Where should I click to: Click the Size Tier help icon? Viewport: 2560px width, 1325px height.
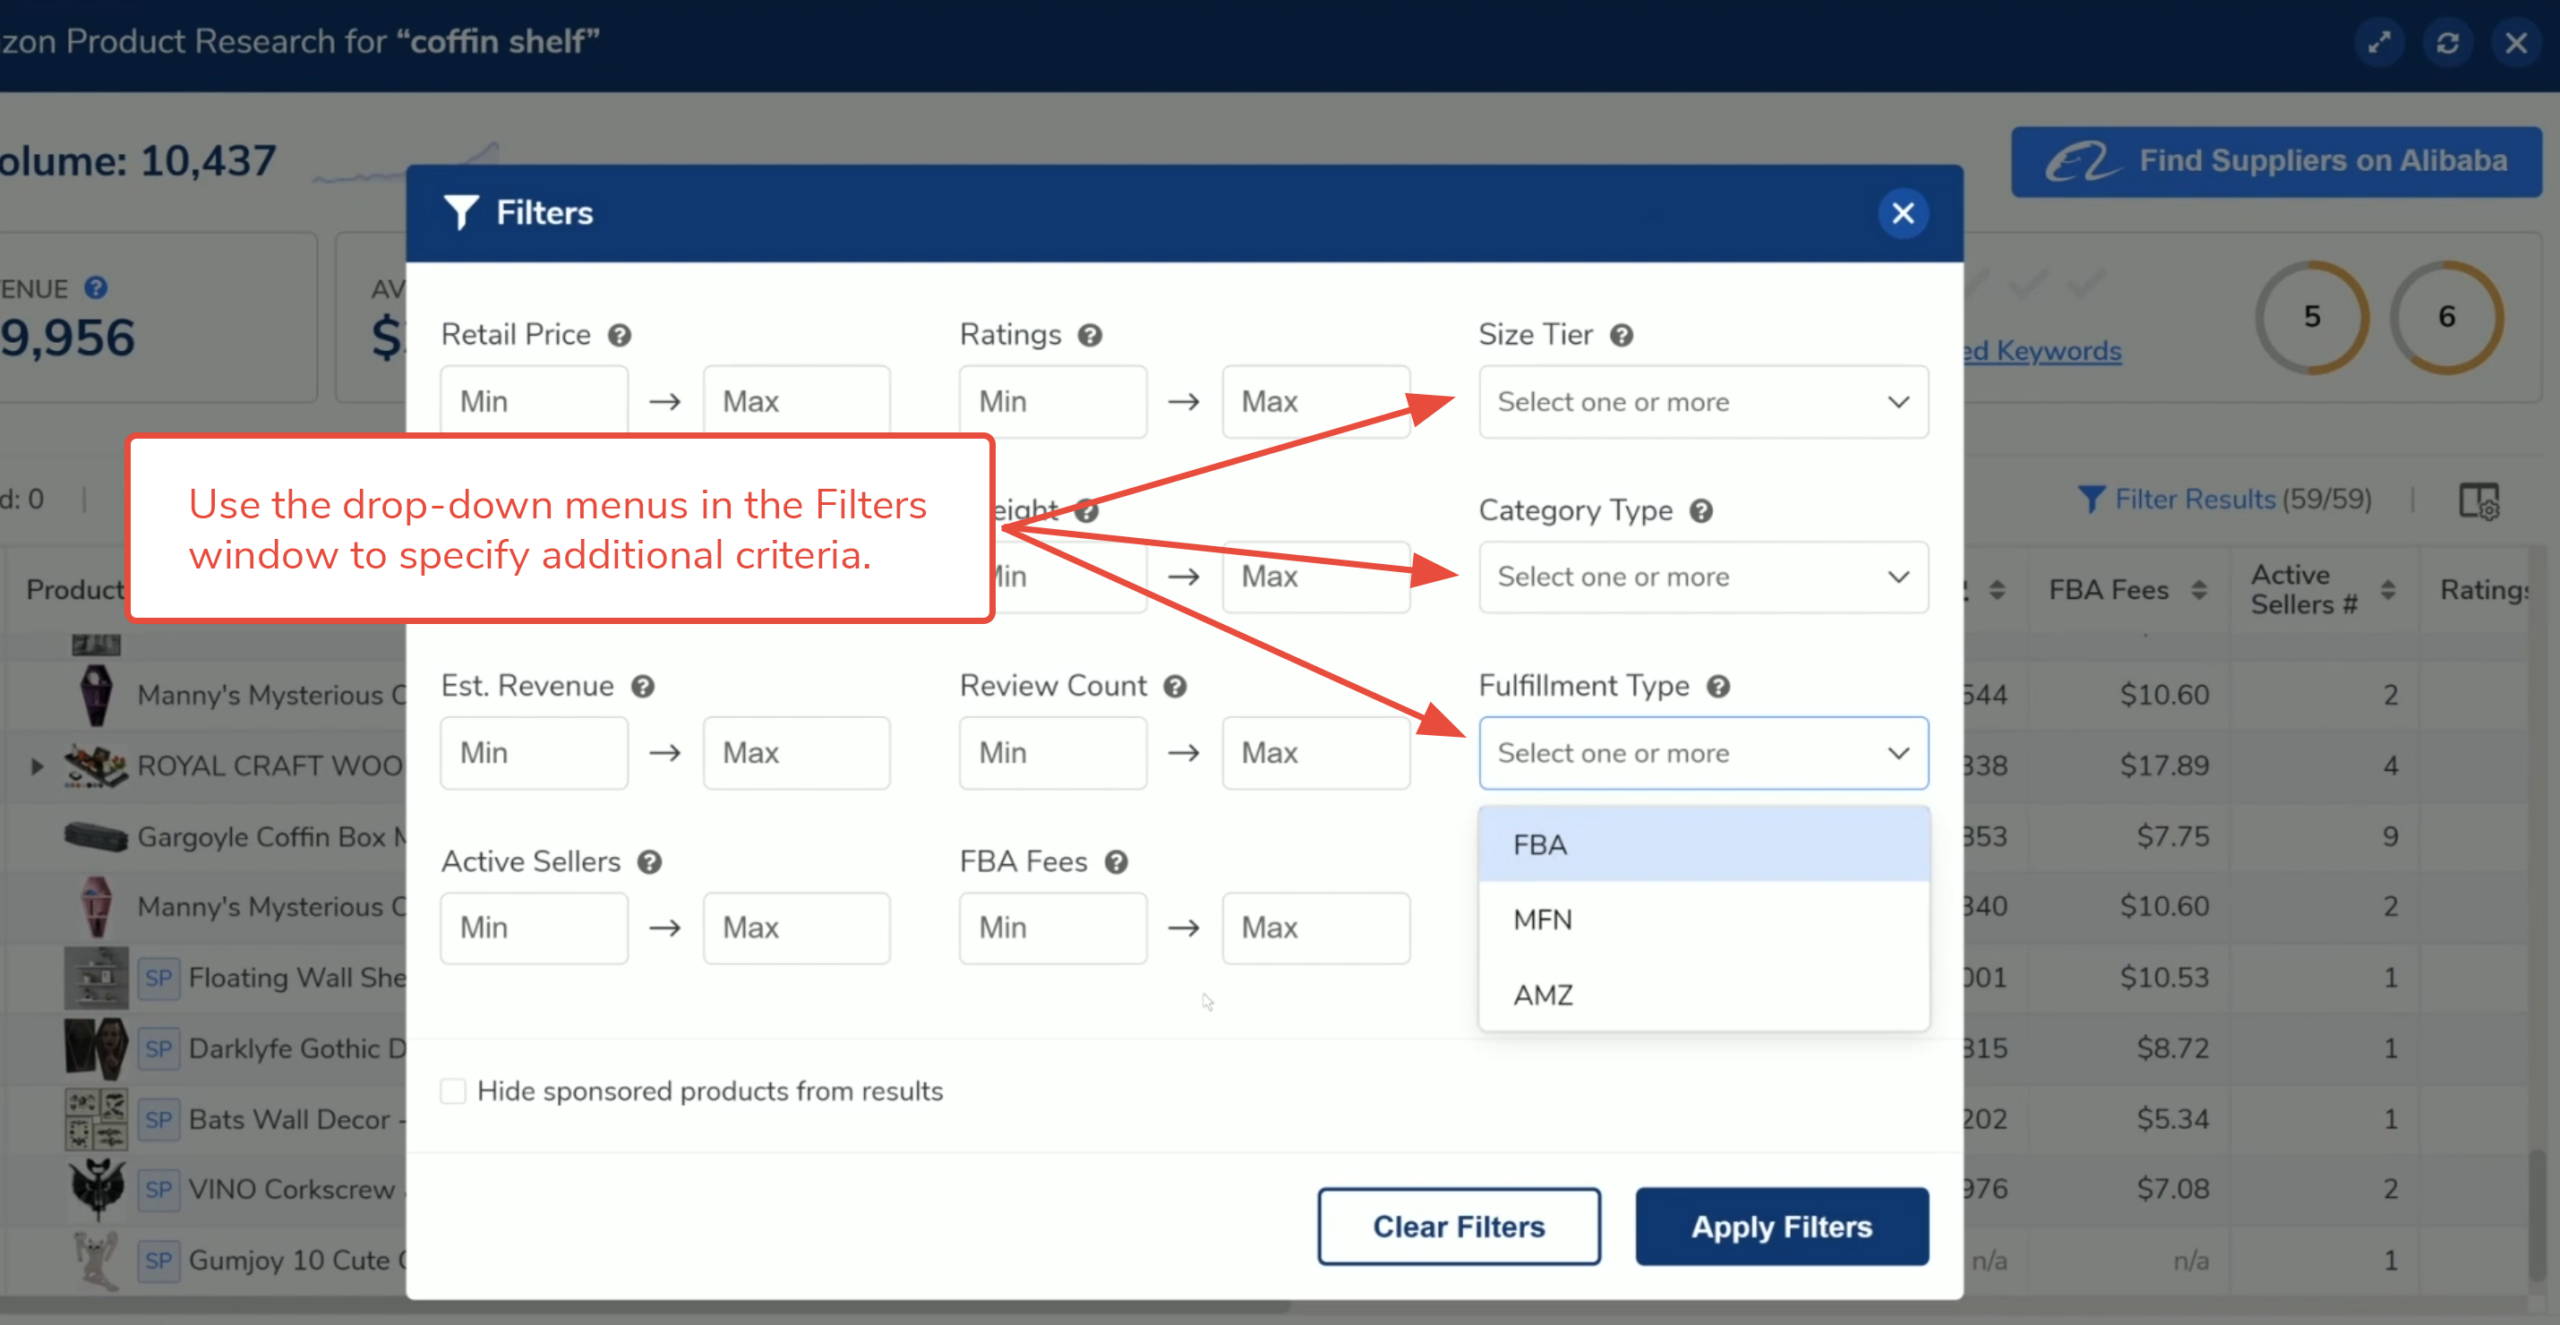1621,336
